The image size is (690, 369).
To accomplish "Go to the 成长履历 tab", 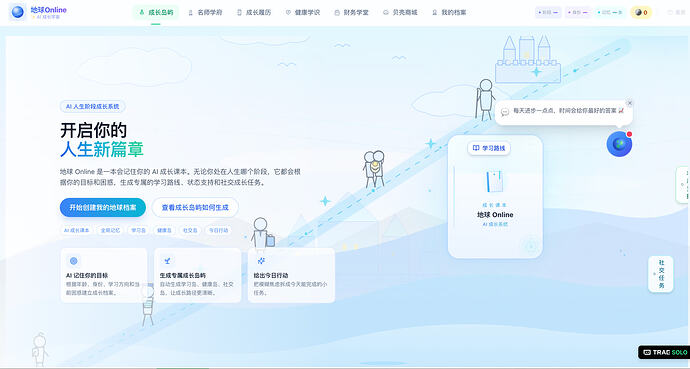I will 253,12.
